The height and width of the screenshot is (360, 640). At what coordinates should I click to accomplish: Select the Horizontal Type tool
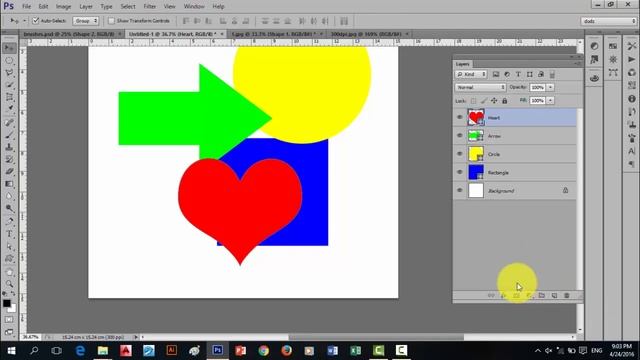(x=9, y=234)
